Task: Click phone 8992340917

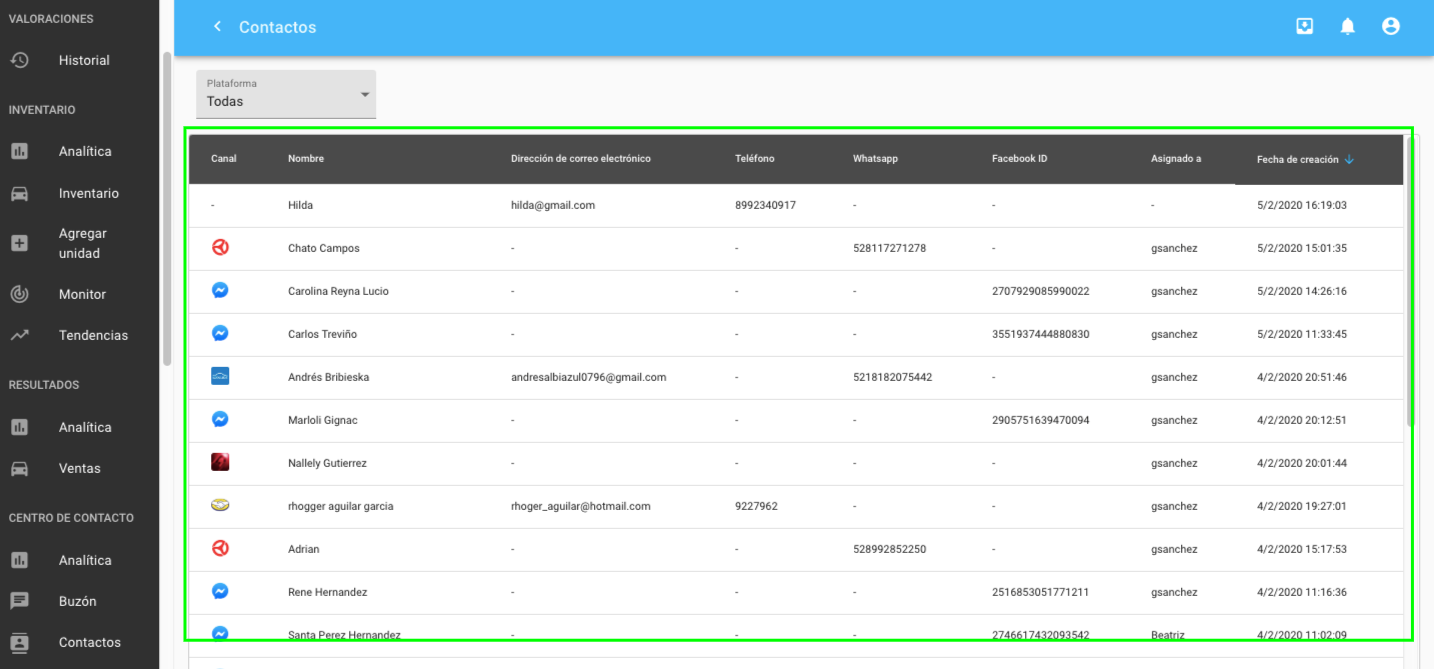Action: 765,205
